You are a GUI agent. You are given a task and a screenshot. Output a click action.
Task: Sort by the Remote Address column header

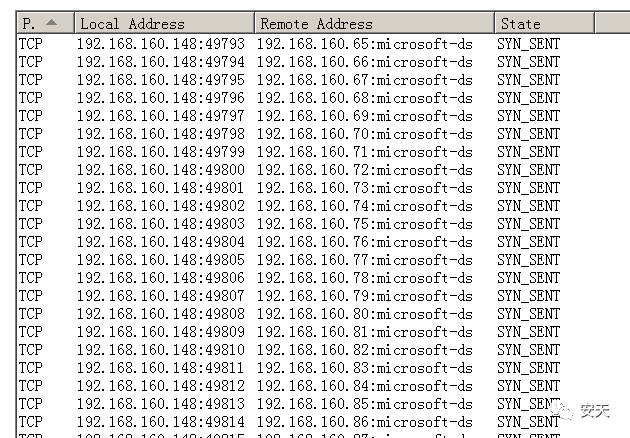coord(374,23)
